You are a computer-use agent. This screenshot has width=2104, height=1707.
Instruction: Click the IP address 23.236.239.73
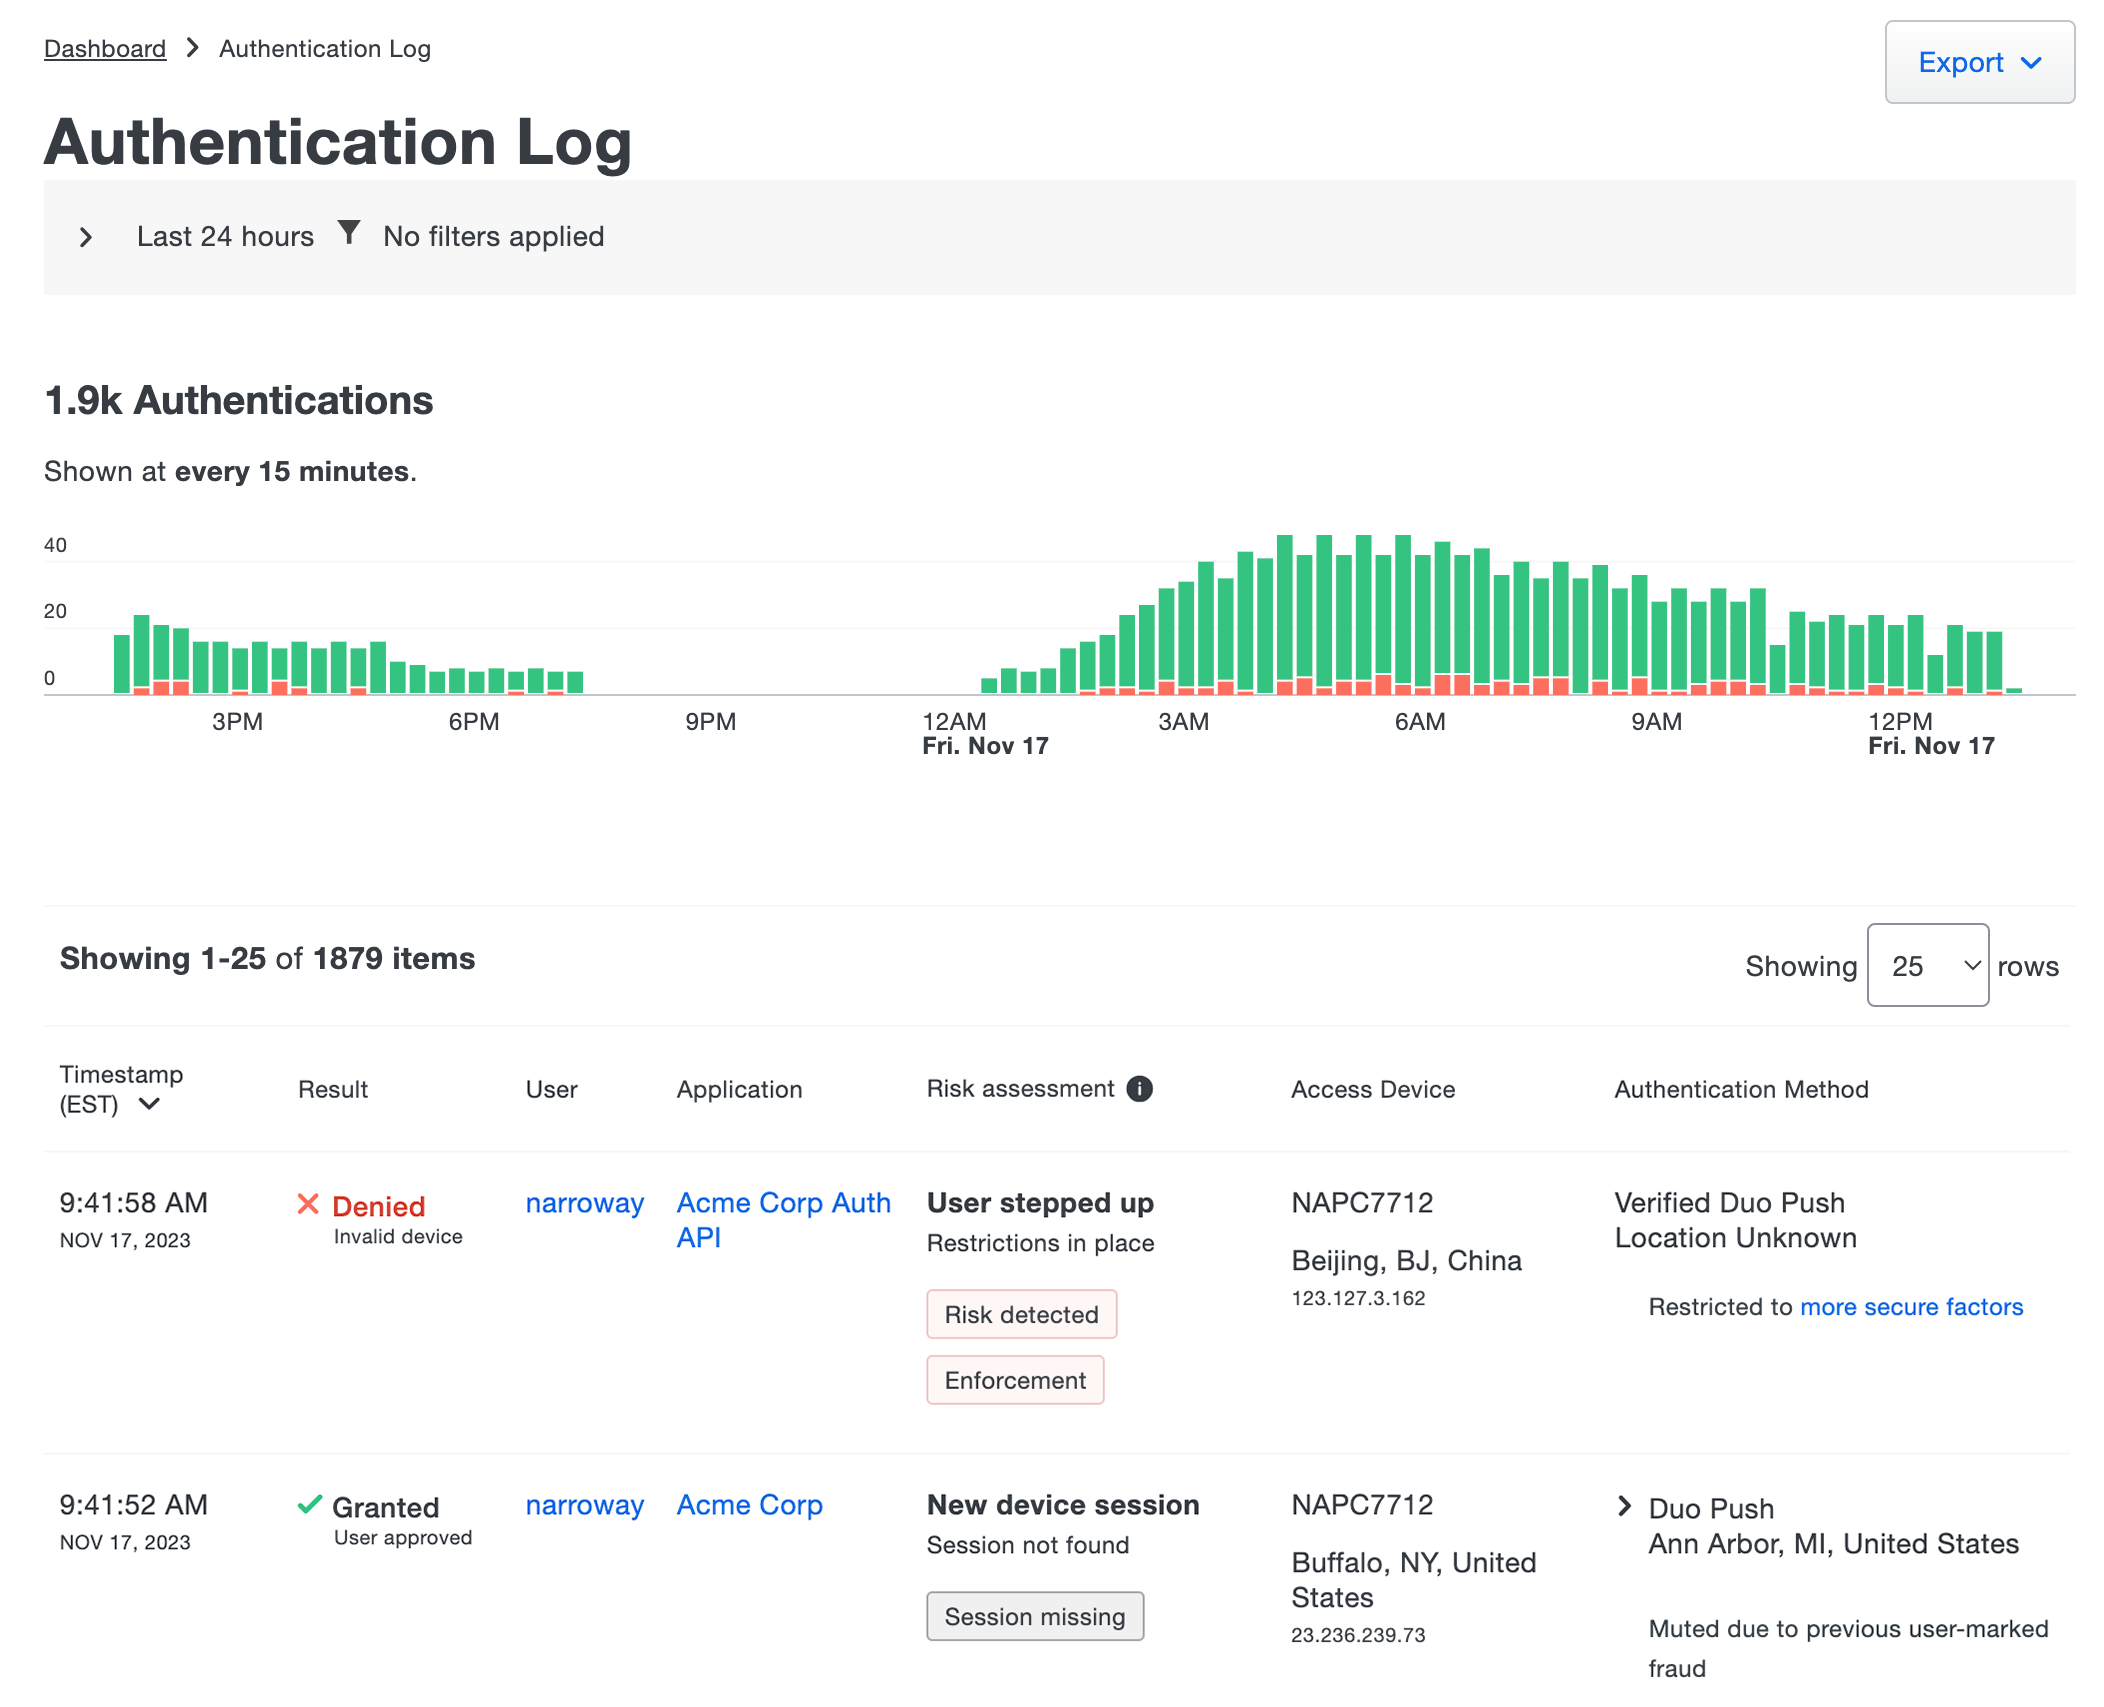pyautogui.click(x=1358, y=1635)
